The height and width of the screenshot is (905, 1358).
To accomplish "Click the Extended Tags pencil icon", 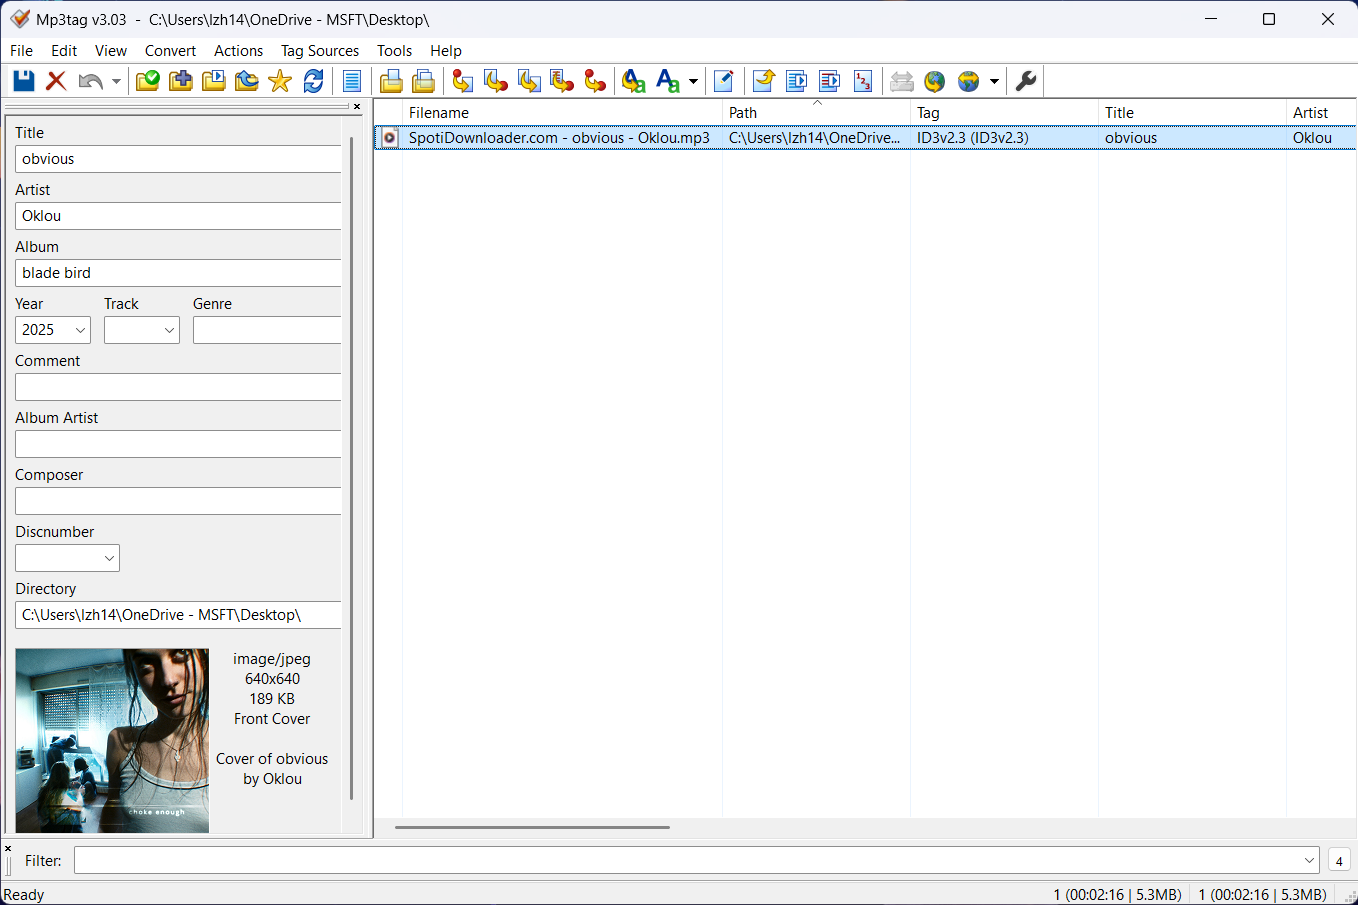I will [x=724, y=81].
